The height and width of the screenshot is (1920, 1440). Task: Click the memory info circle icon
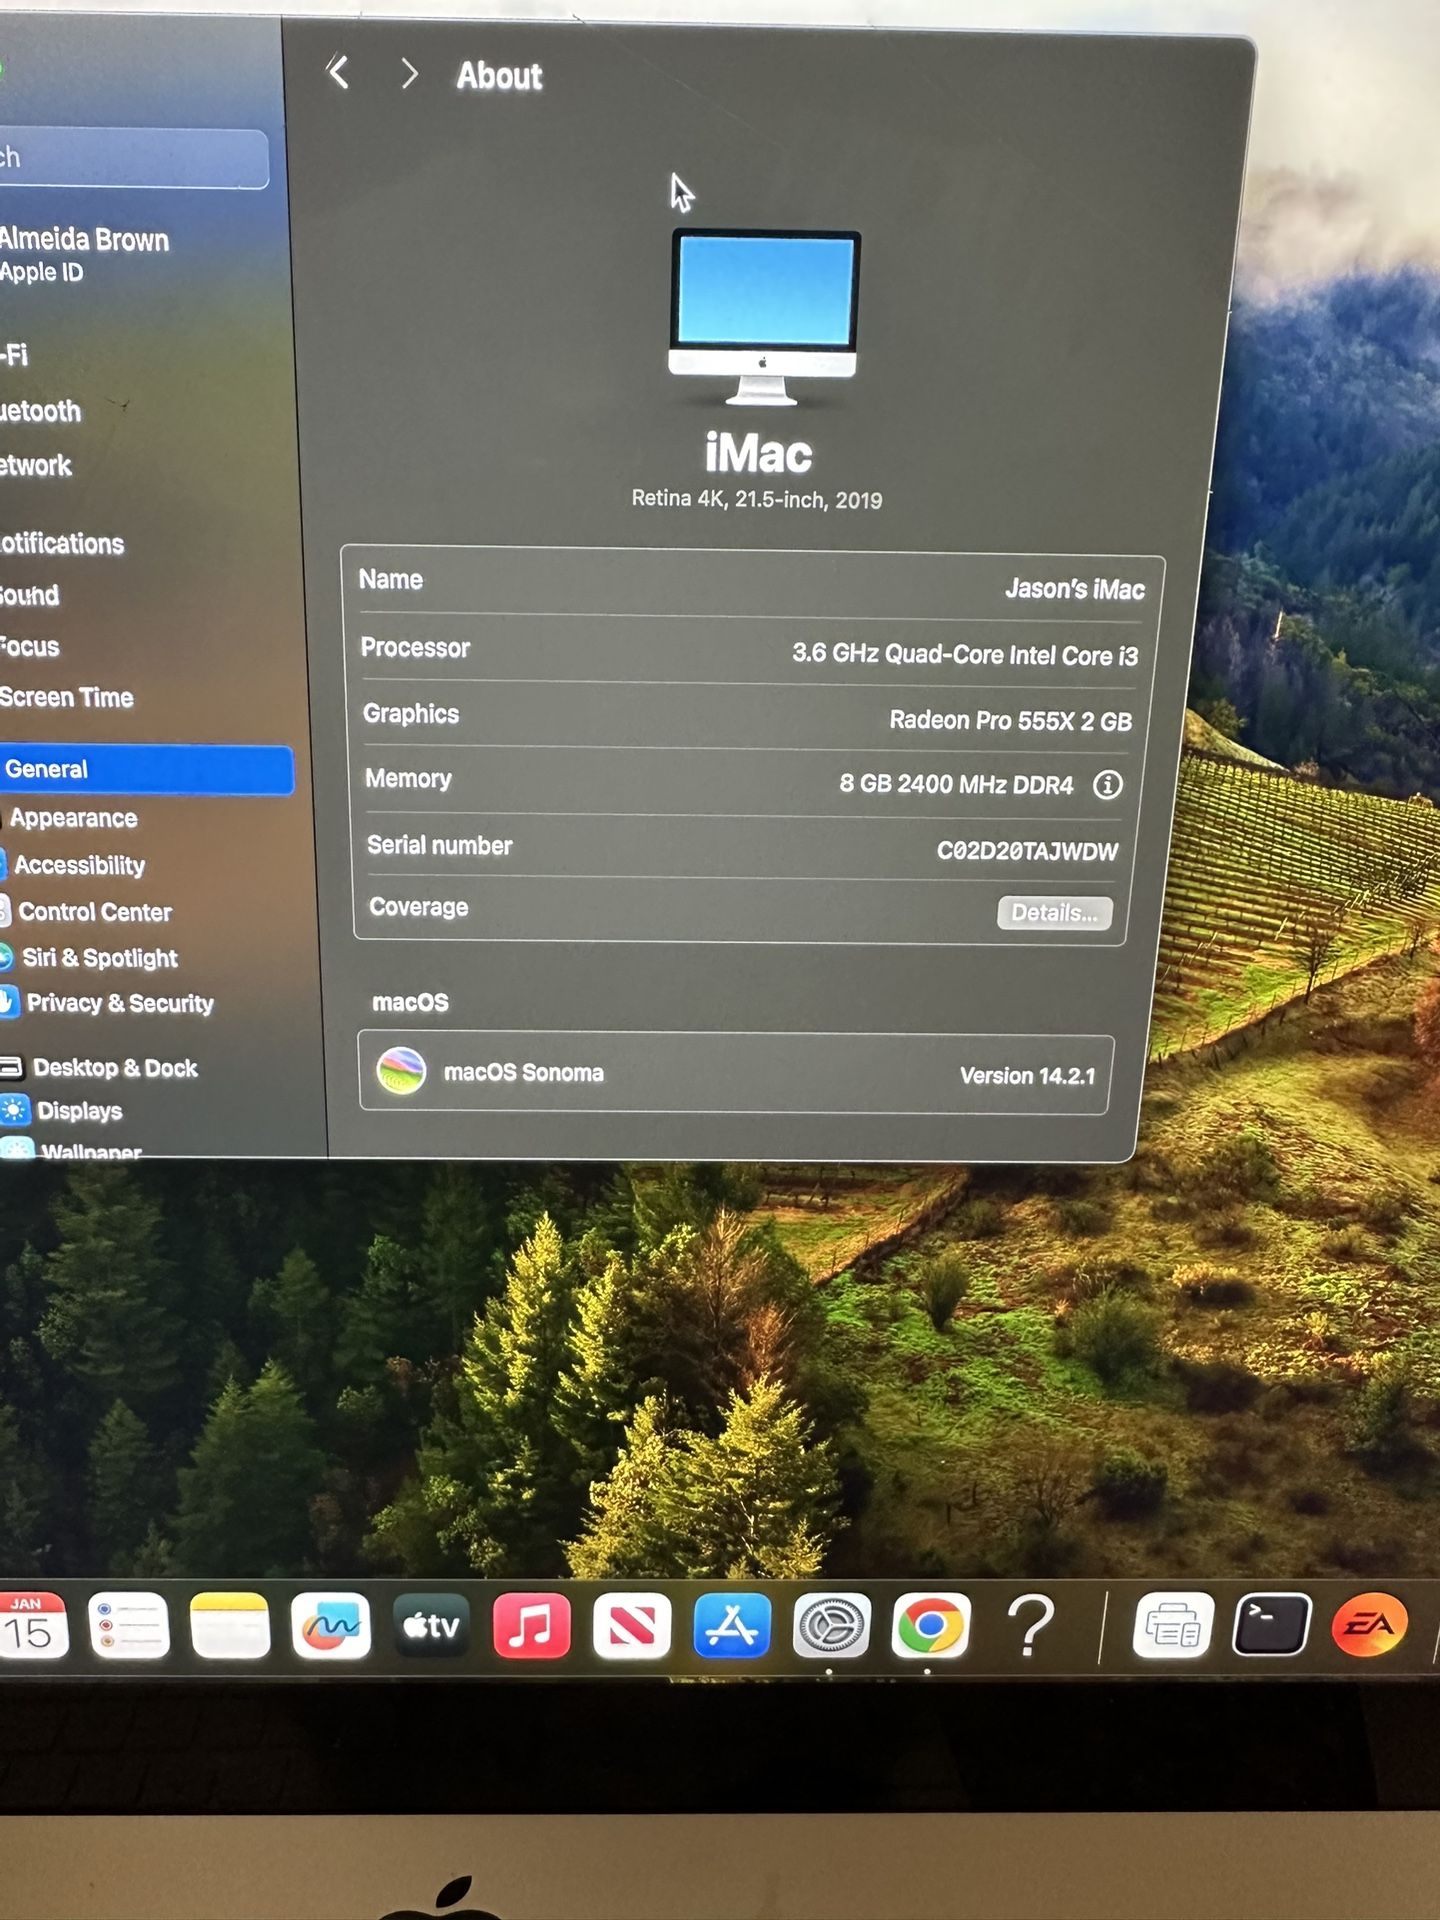coord(1107,785)
